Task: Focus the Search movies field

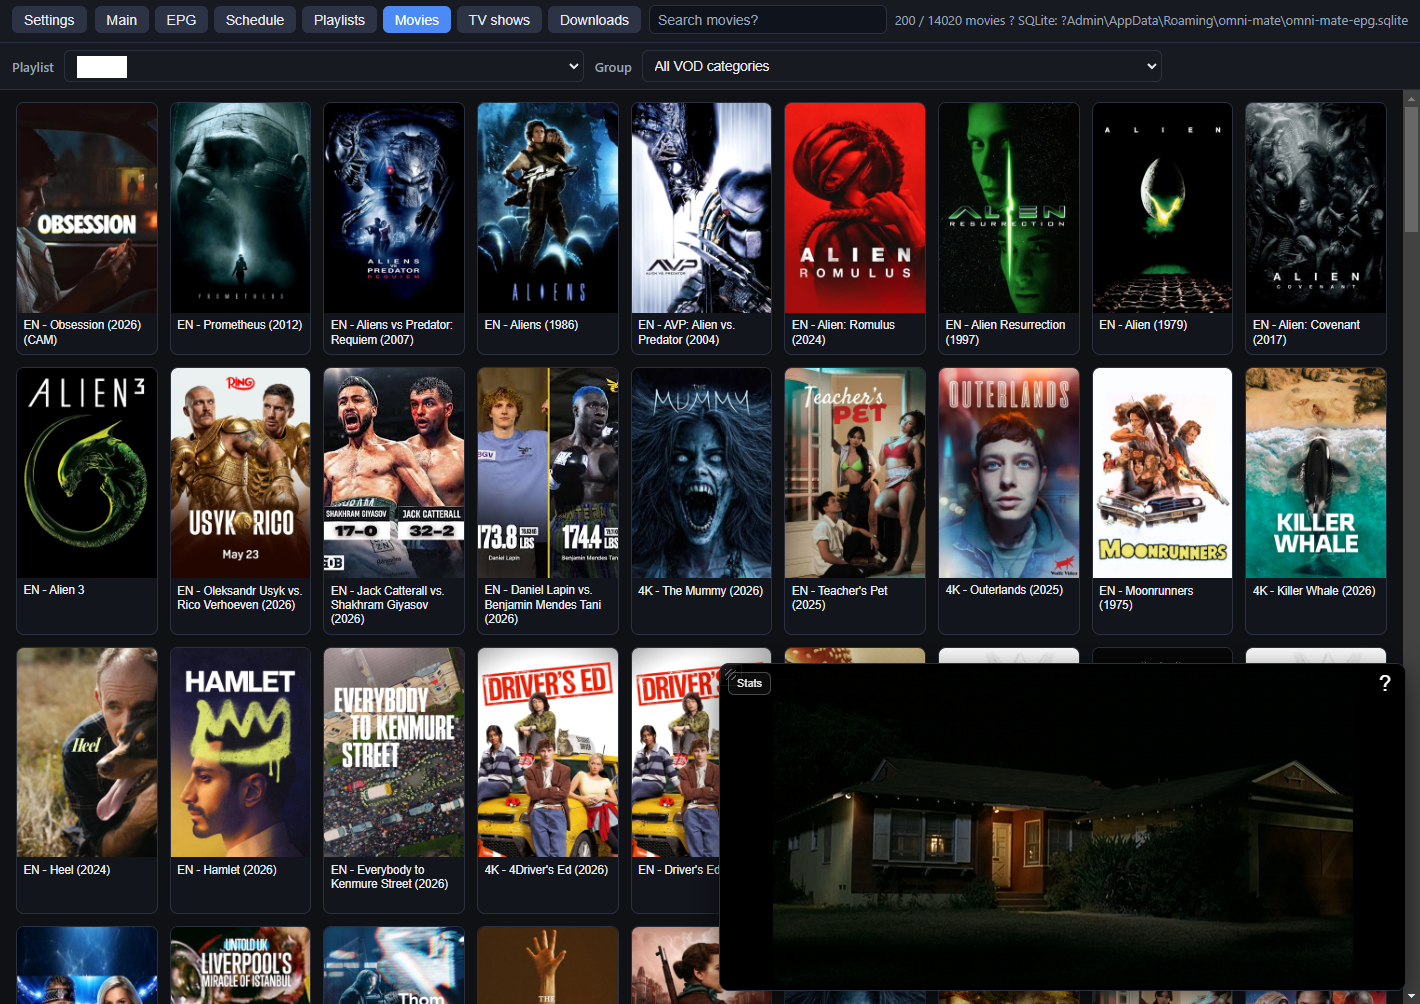Action: pyautogui.click(x=767, y=20)
